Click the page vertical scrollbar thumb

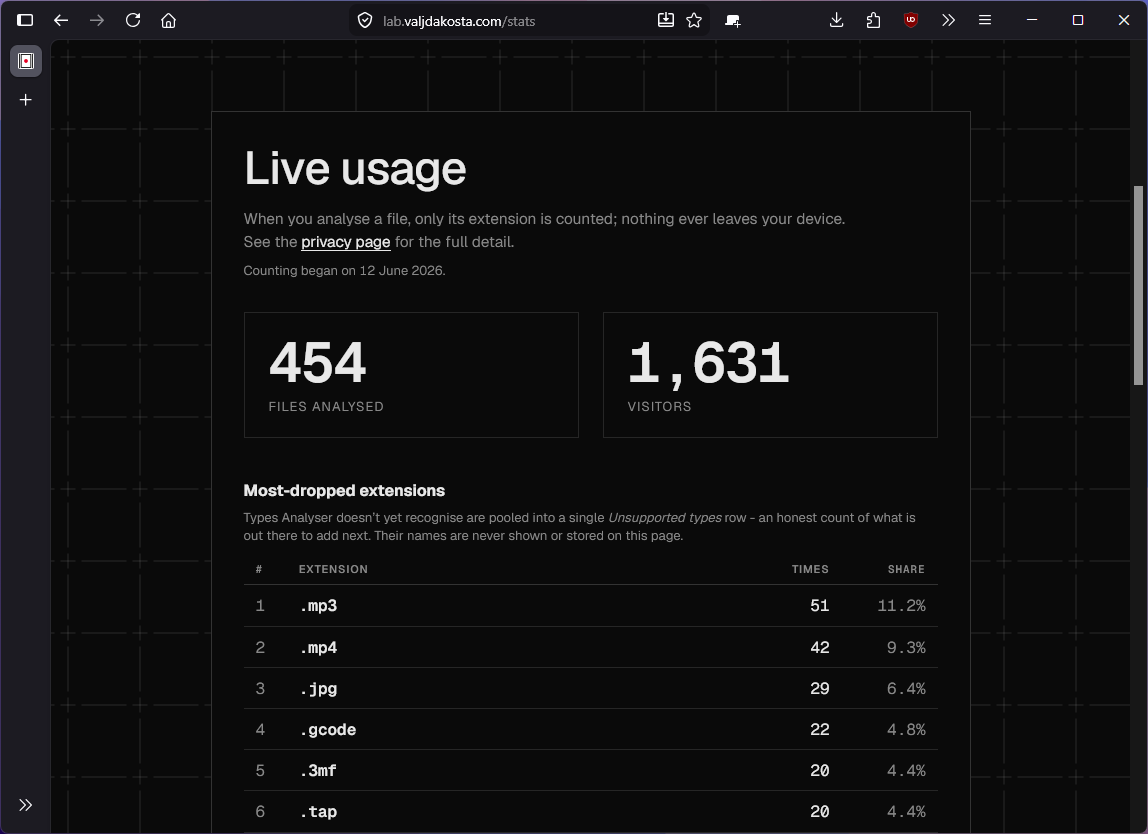click(1138, 286)
